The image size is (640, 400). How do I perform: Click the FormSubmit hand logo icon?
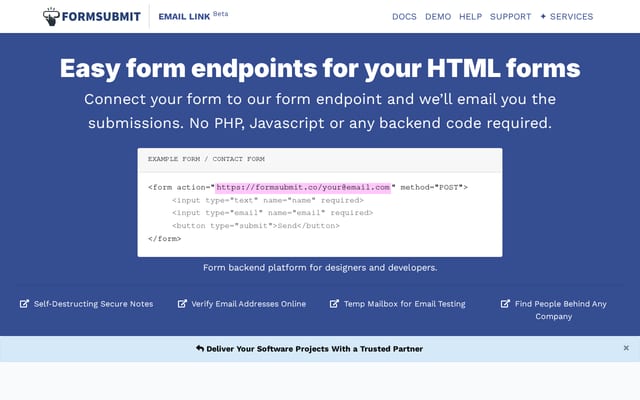pyautogui.click(x=51, y=17)
